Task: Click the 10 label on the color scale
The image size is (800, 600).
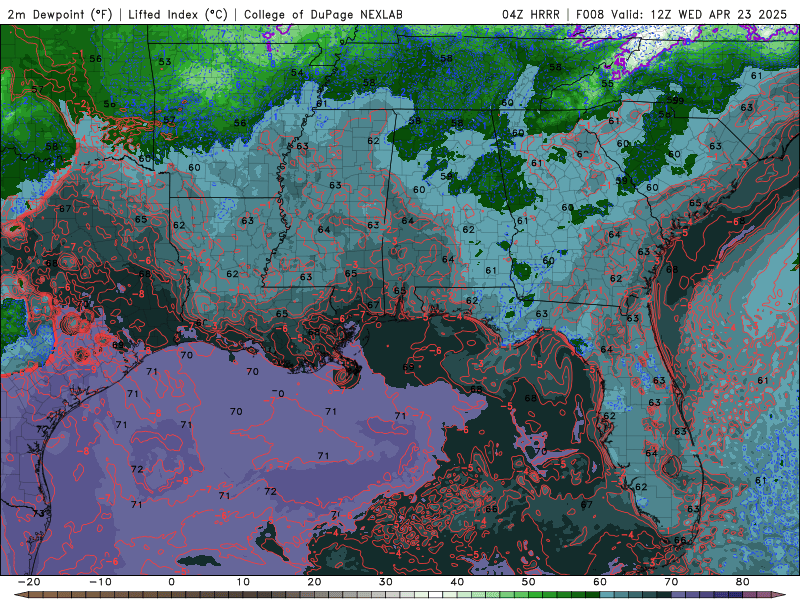Action: point(243,582)
